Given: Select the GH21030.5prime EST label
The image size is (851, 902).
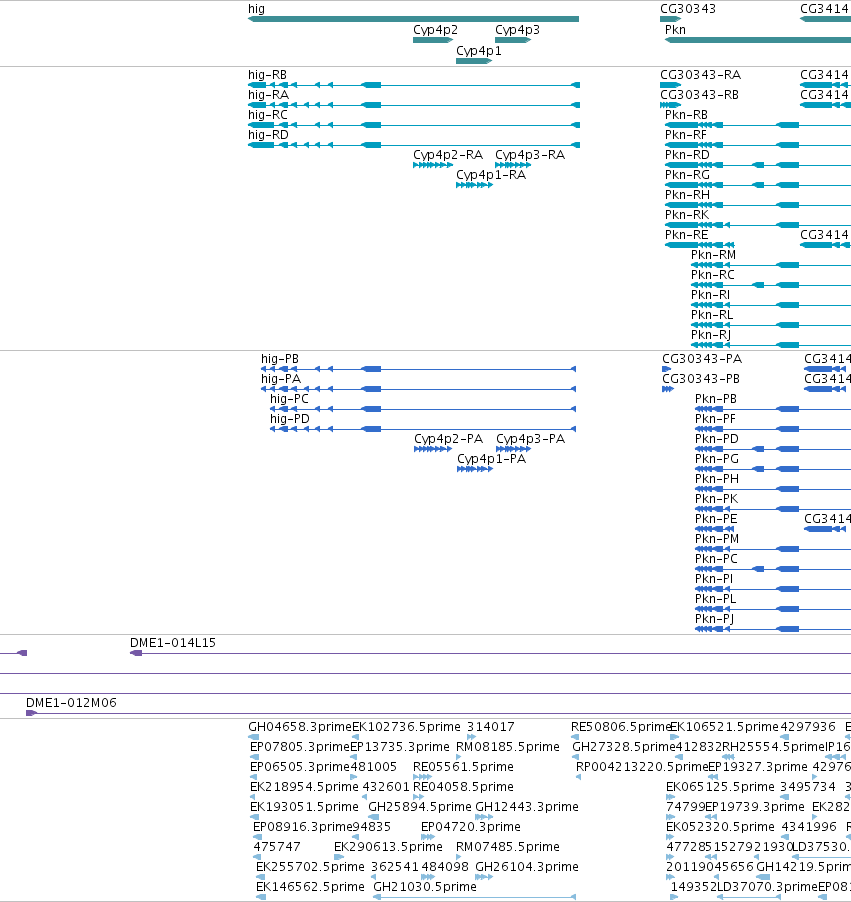Looking at the screenshot, I should tap(425, 887).
